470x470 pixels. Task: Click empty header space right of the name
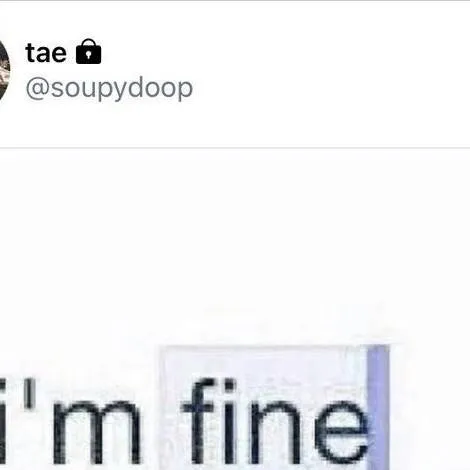coord(287,52)
